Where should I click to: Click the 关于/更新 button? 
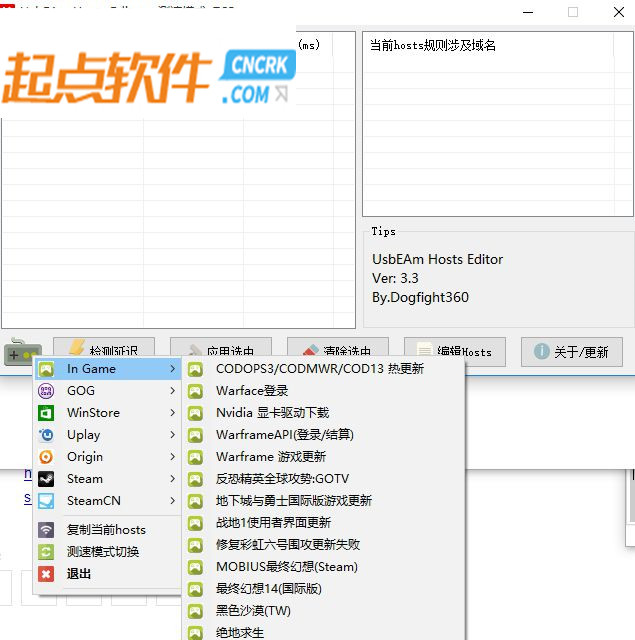572,351
